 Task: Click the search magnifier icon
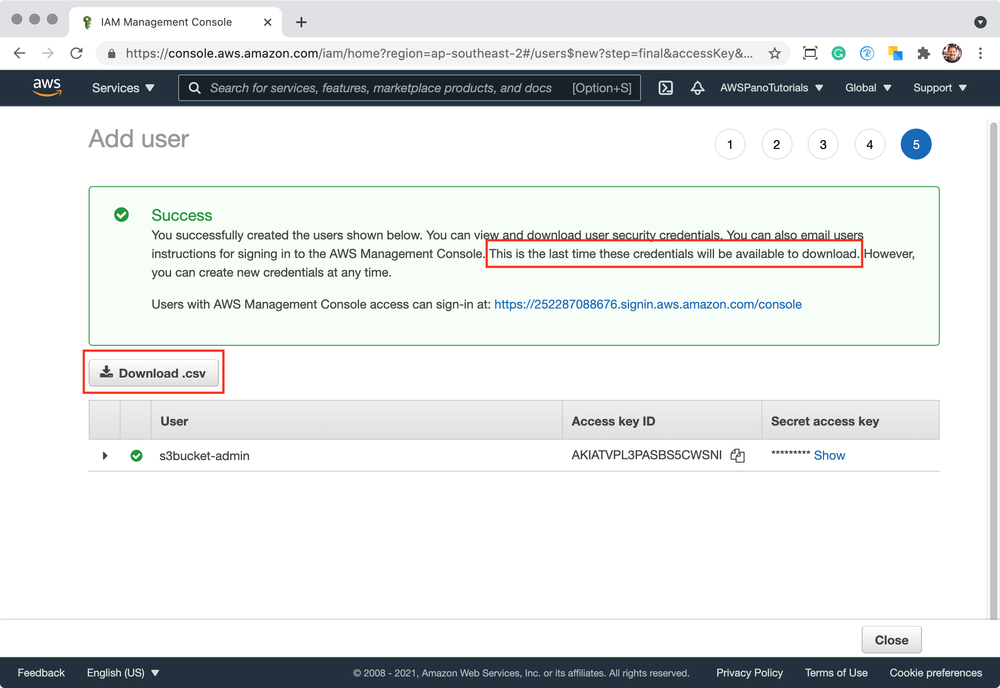(x=195, y=88)
